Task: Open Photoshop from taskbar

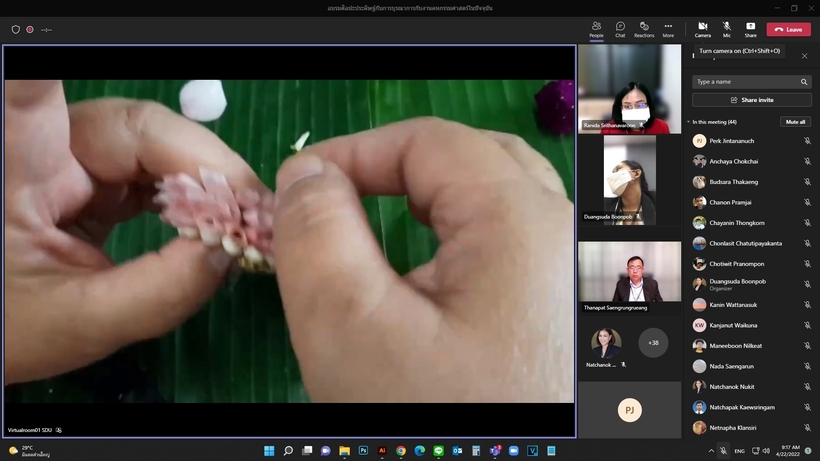Action: click(x=363, y=451)
